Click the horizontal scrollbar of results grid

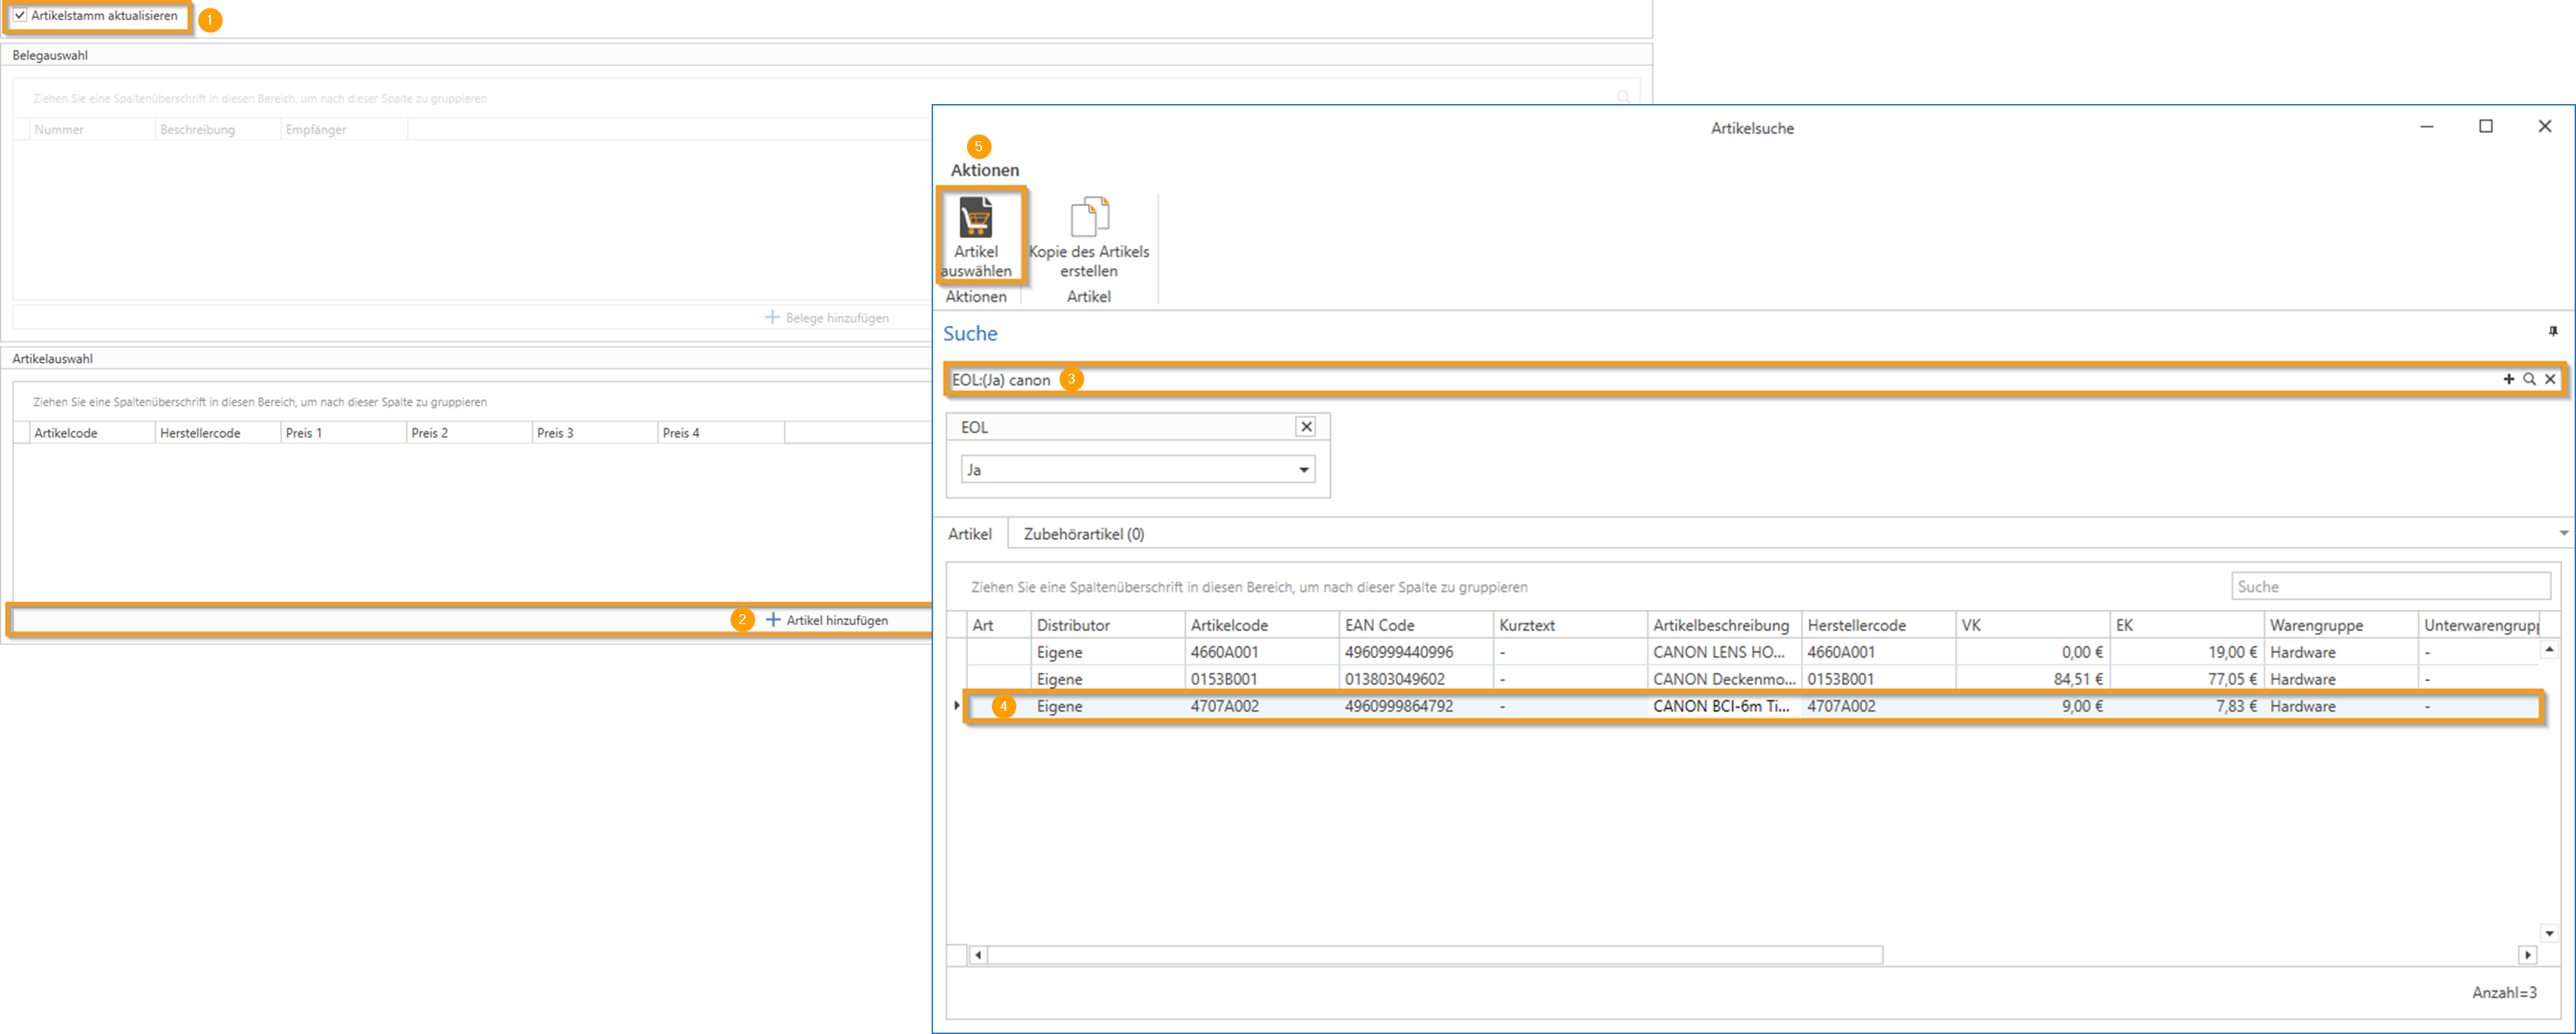pos(1434,955)
